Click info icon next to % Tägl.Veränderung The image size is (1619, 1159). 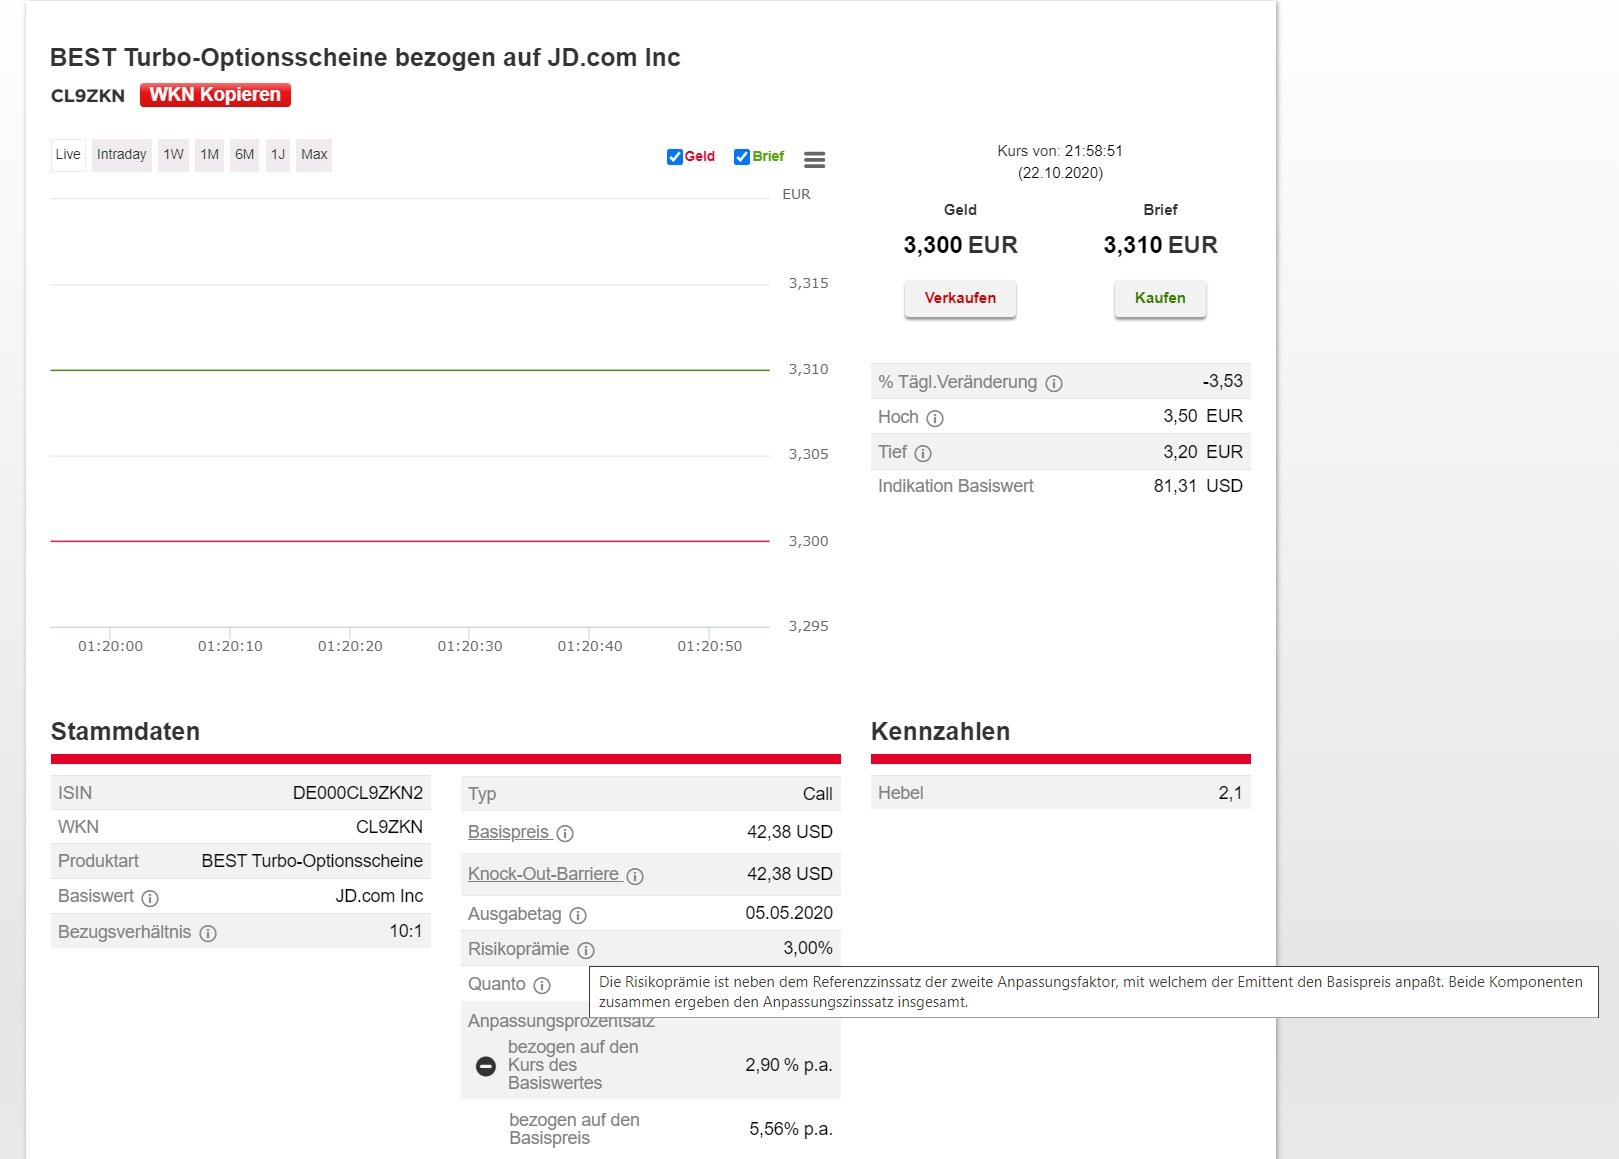tap(1054, 383)
